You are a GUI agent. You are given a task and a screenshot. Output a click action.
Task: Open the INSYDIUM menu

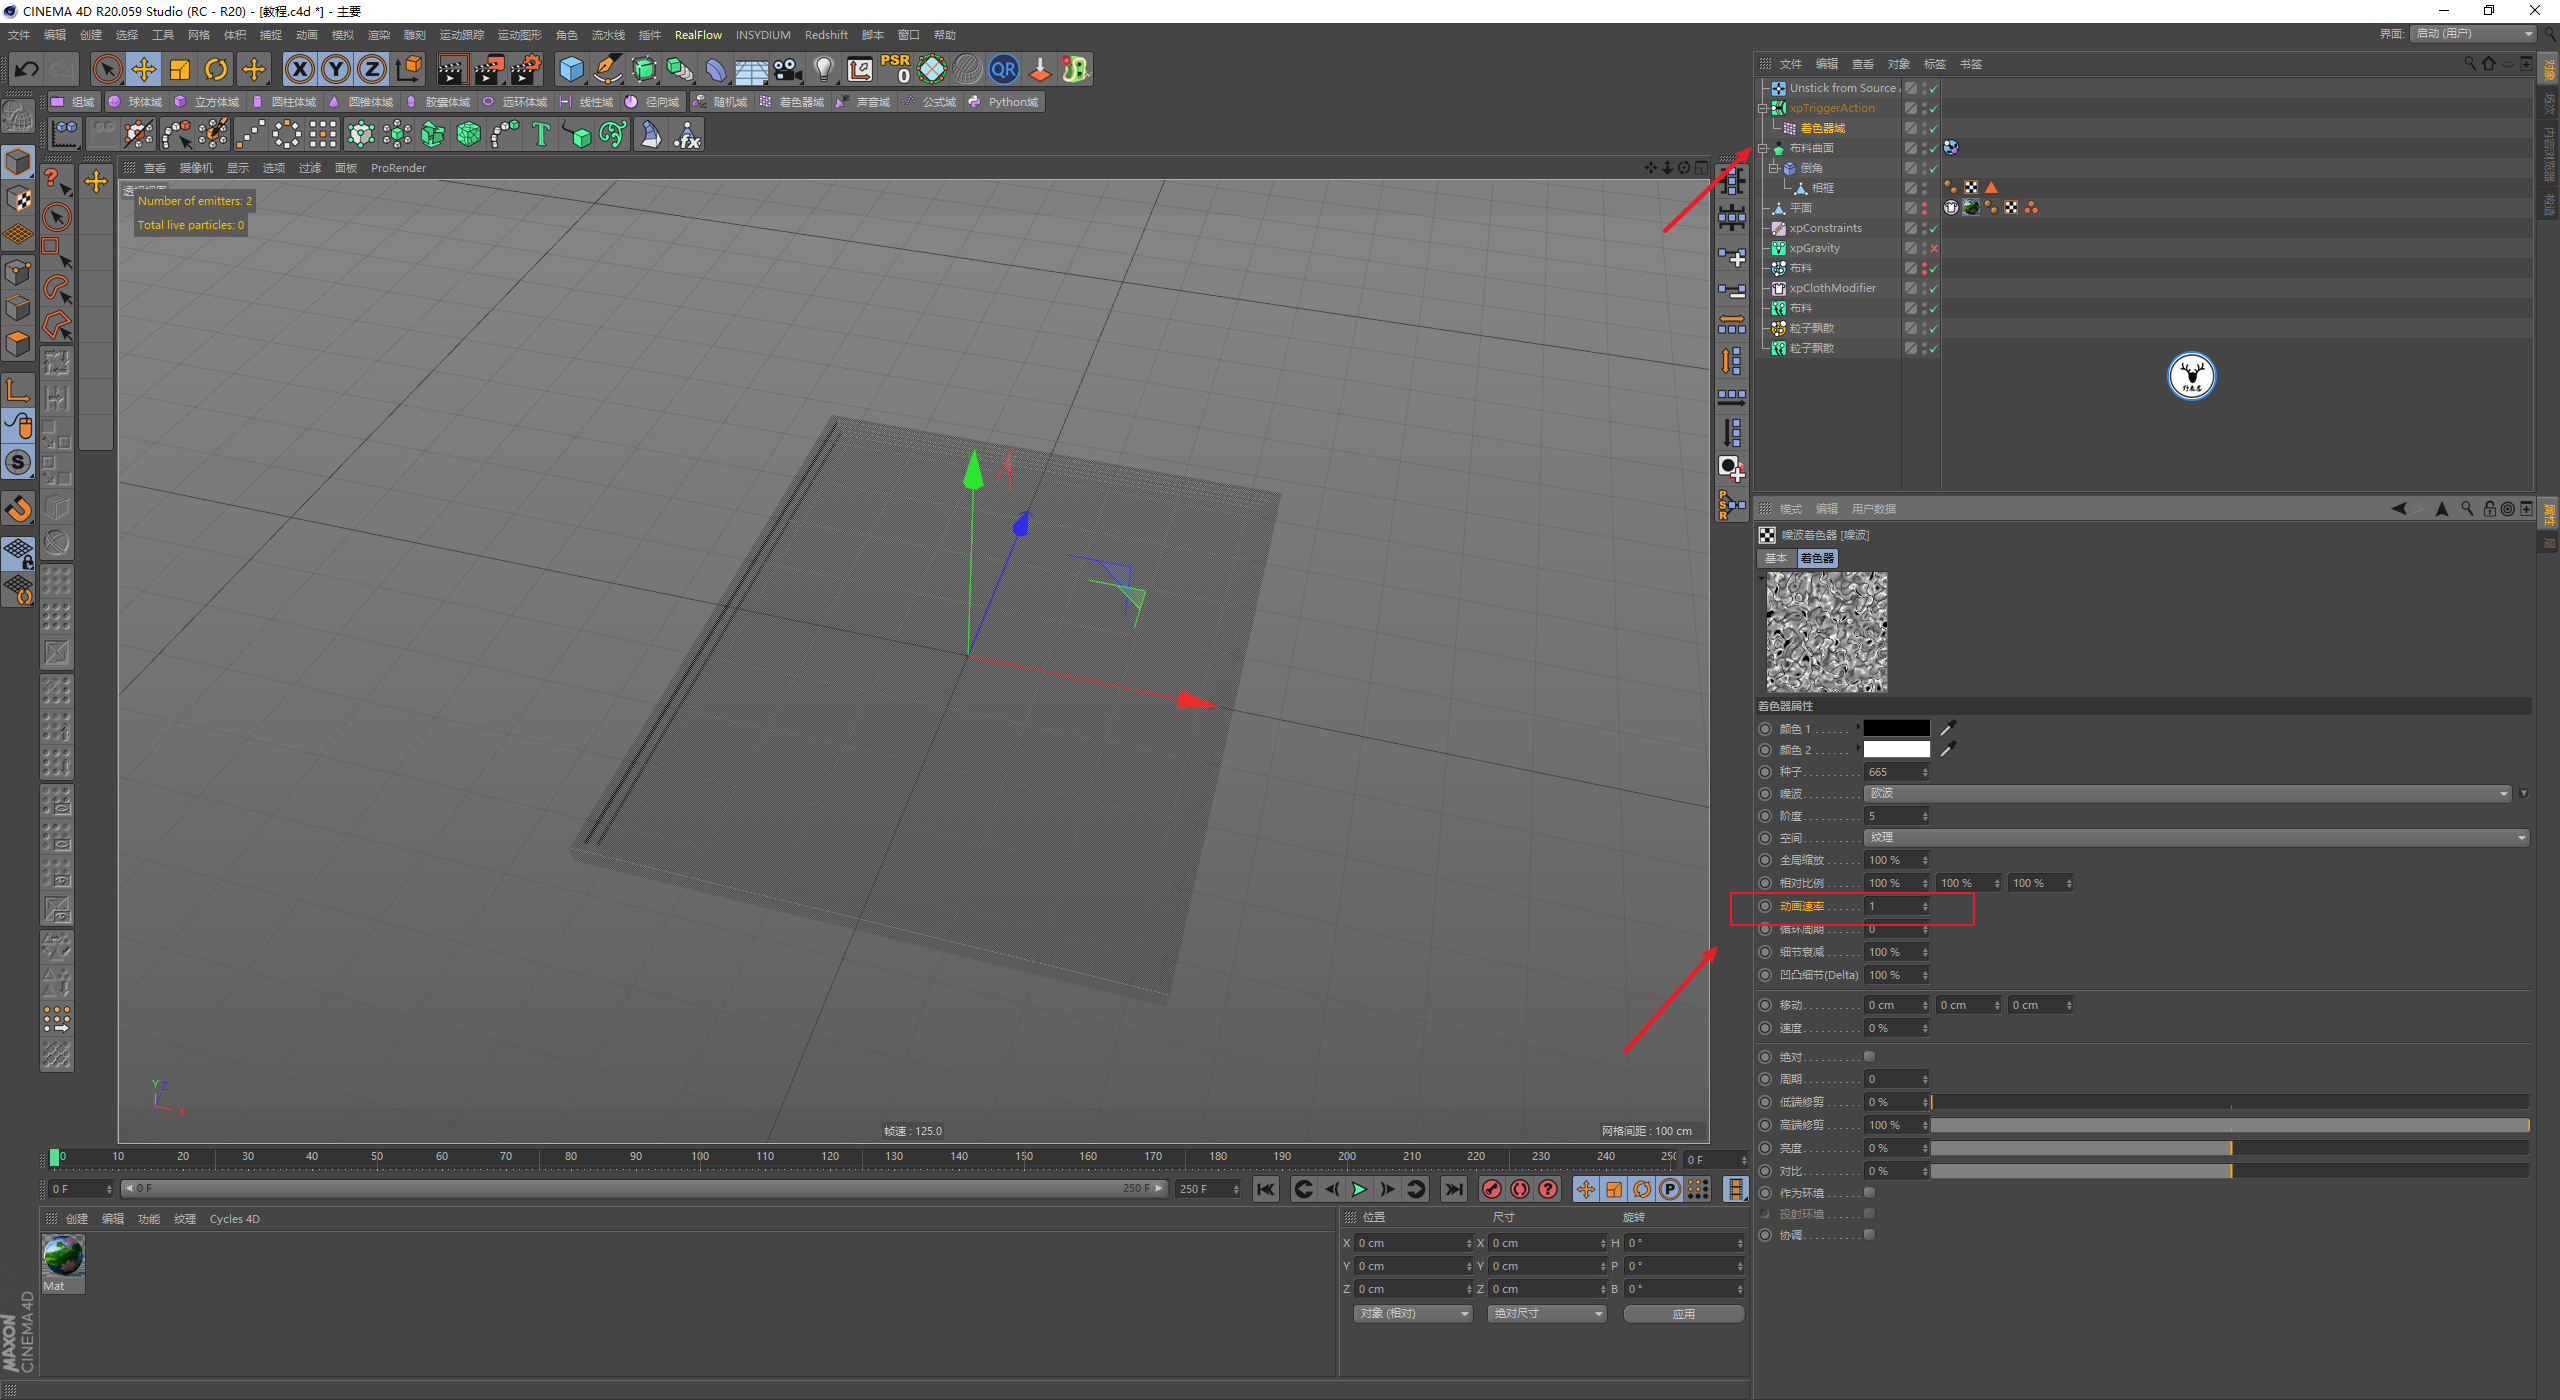pos(763,35)
